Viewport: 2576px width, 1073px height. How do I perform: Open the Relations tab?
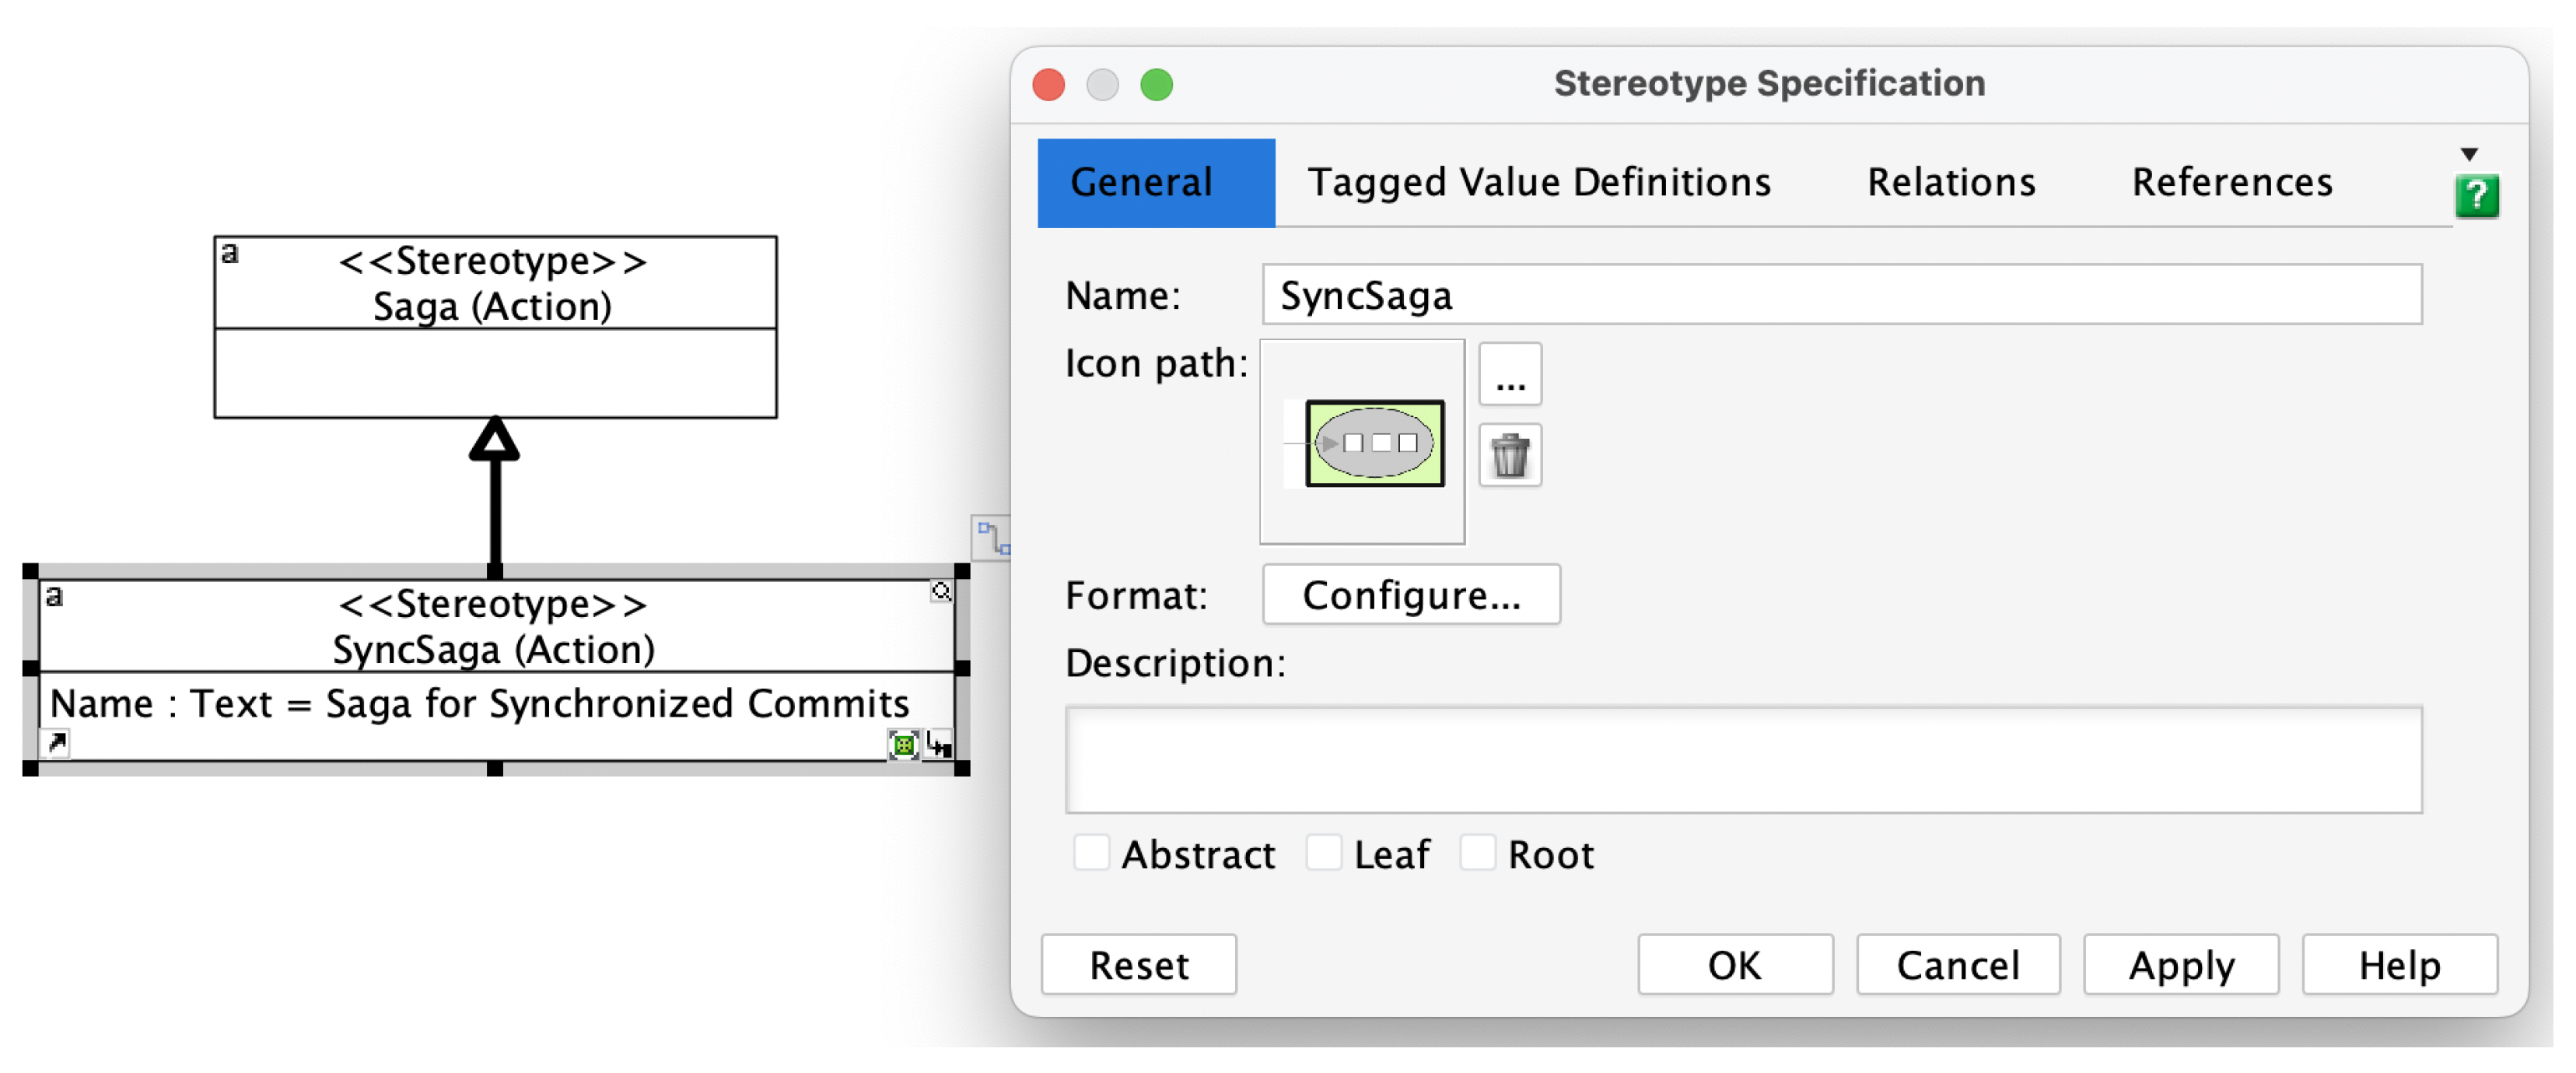(1950, 183)
